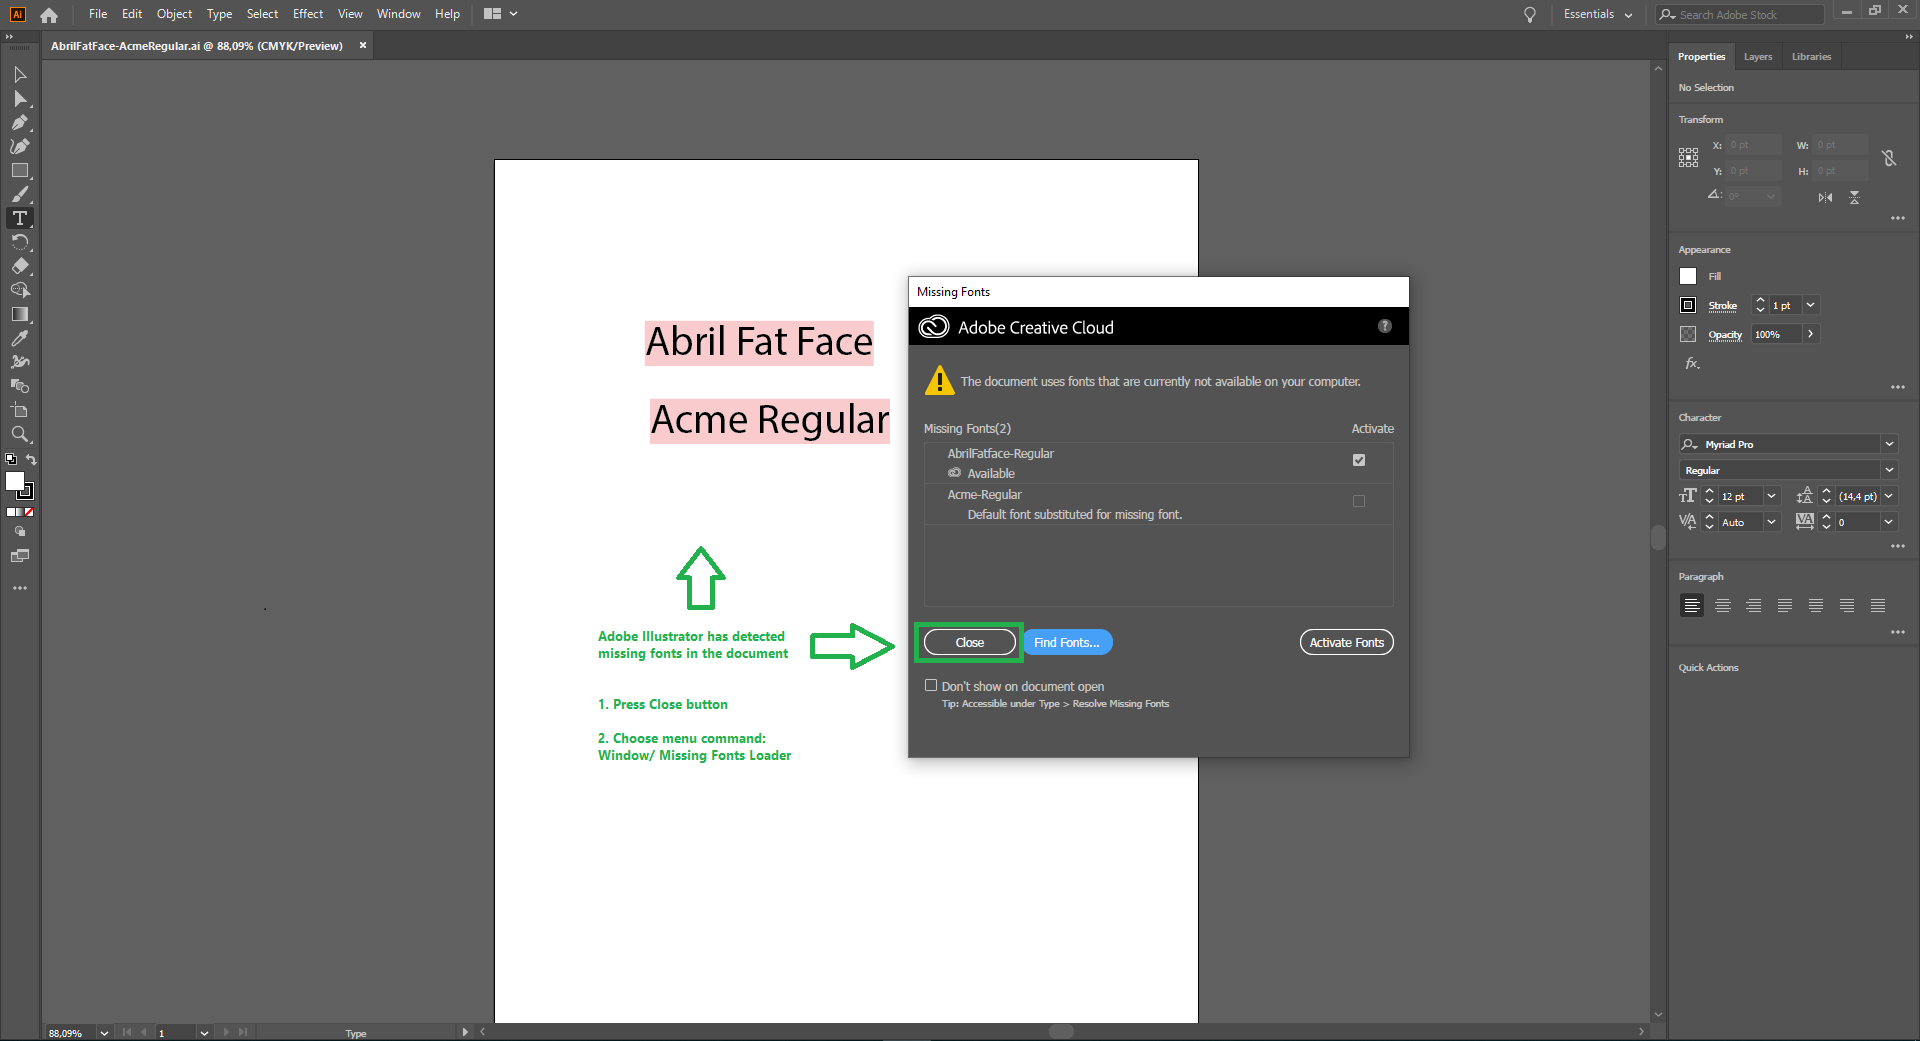Open the Effect menu
The image size is (1920, 1041).
pos(308,14)
